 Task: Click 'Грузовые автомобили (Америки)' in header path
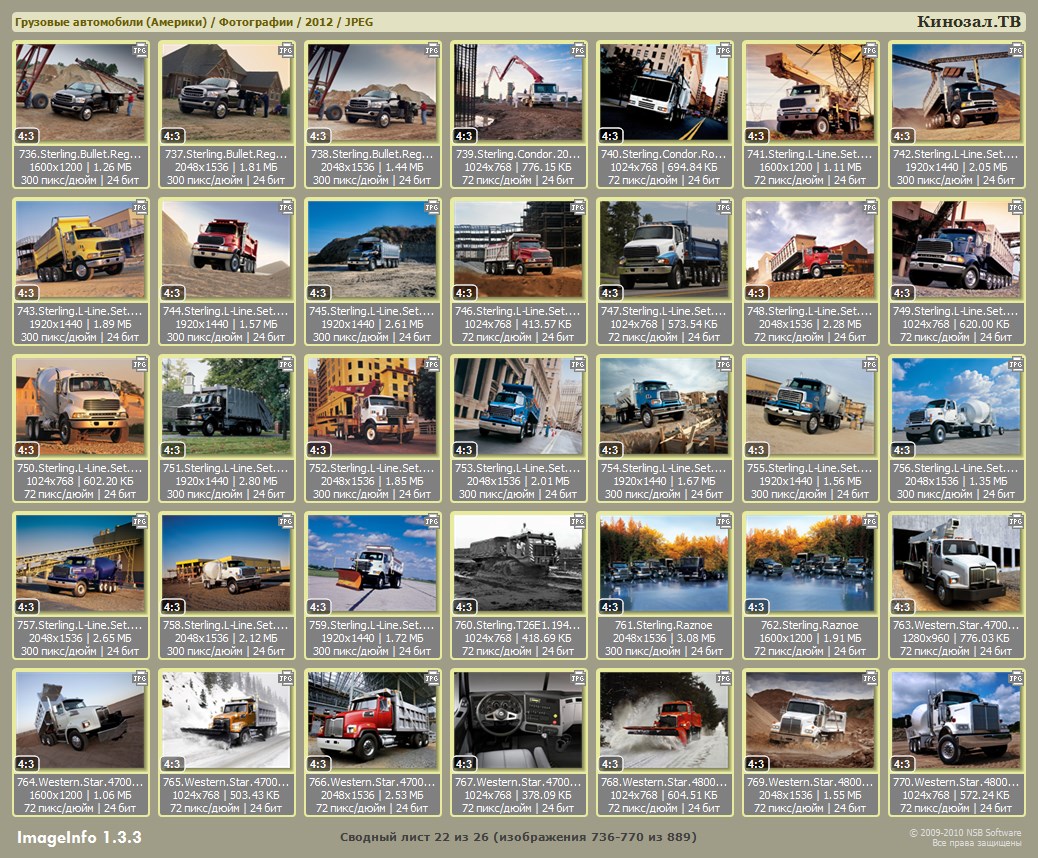coord(111,22)
